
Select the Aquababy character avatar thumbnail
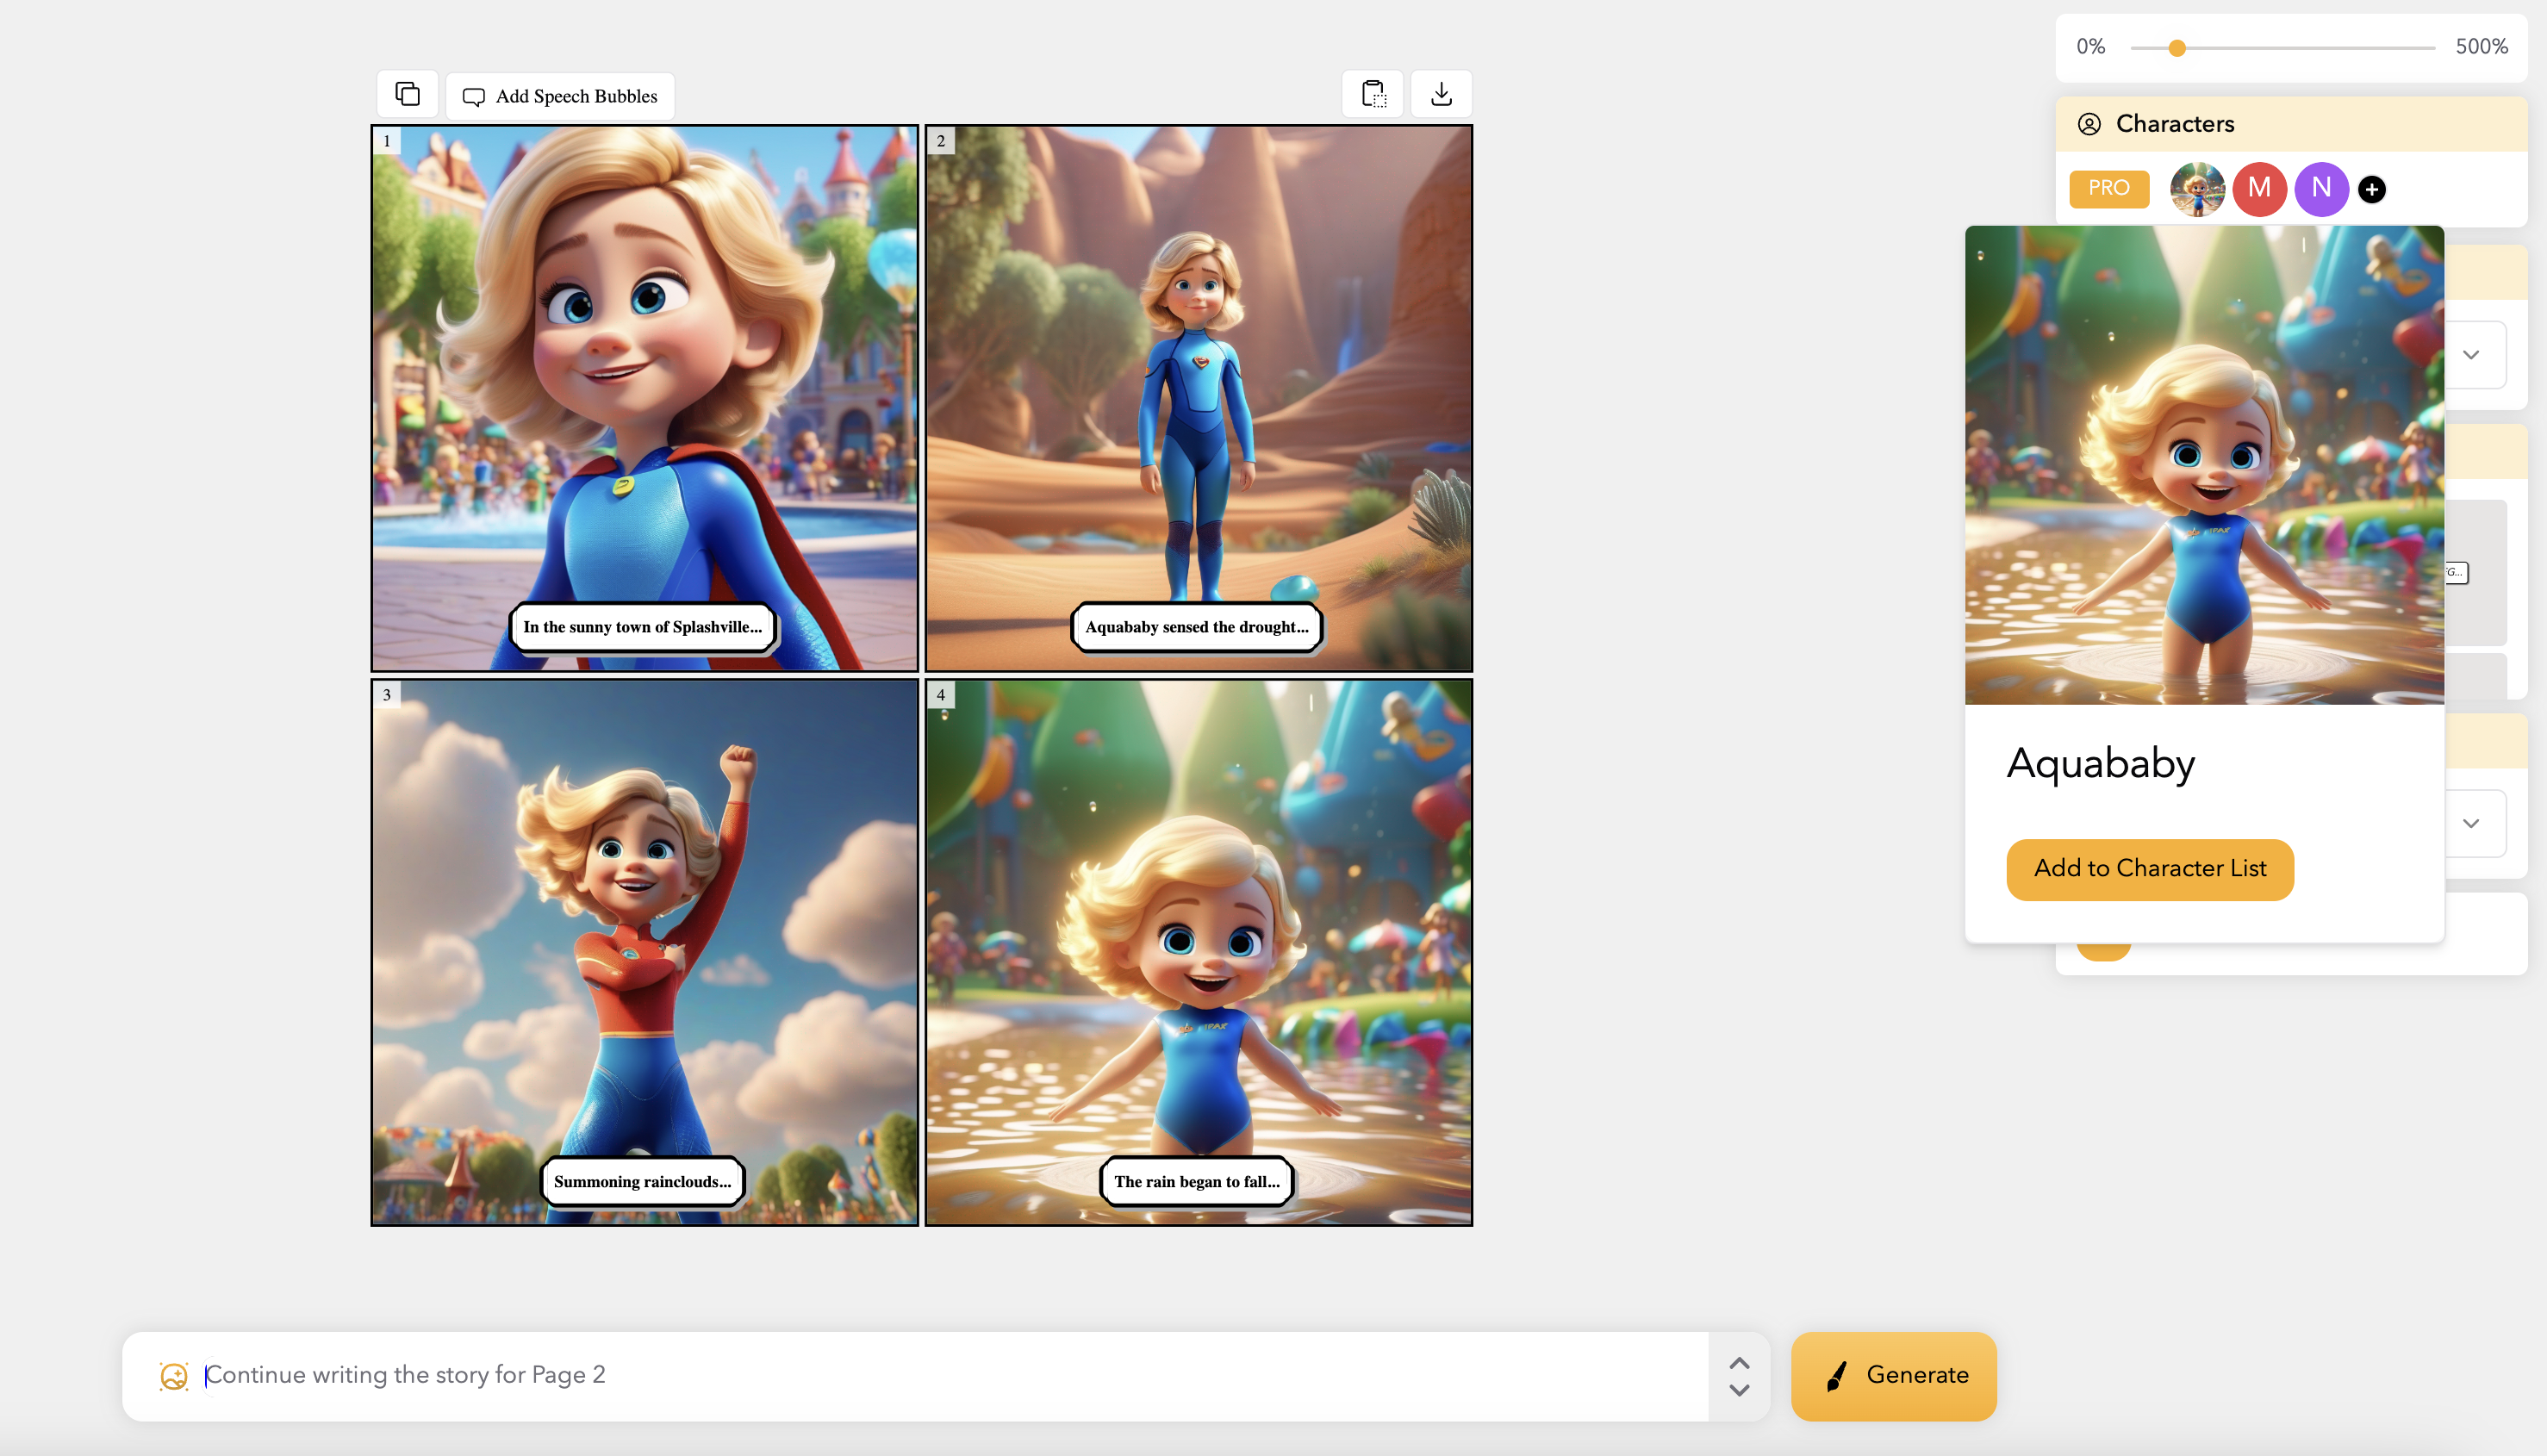2197,188
